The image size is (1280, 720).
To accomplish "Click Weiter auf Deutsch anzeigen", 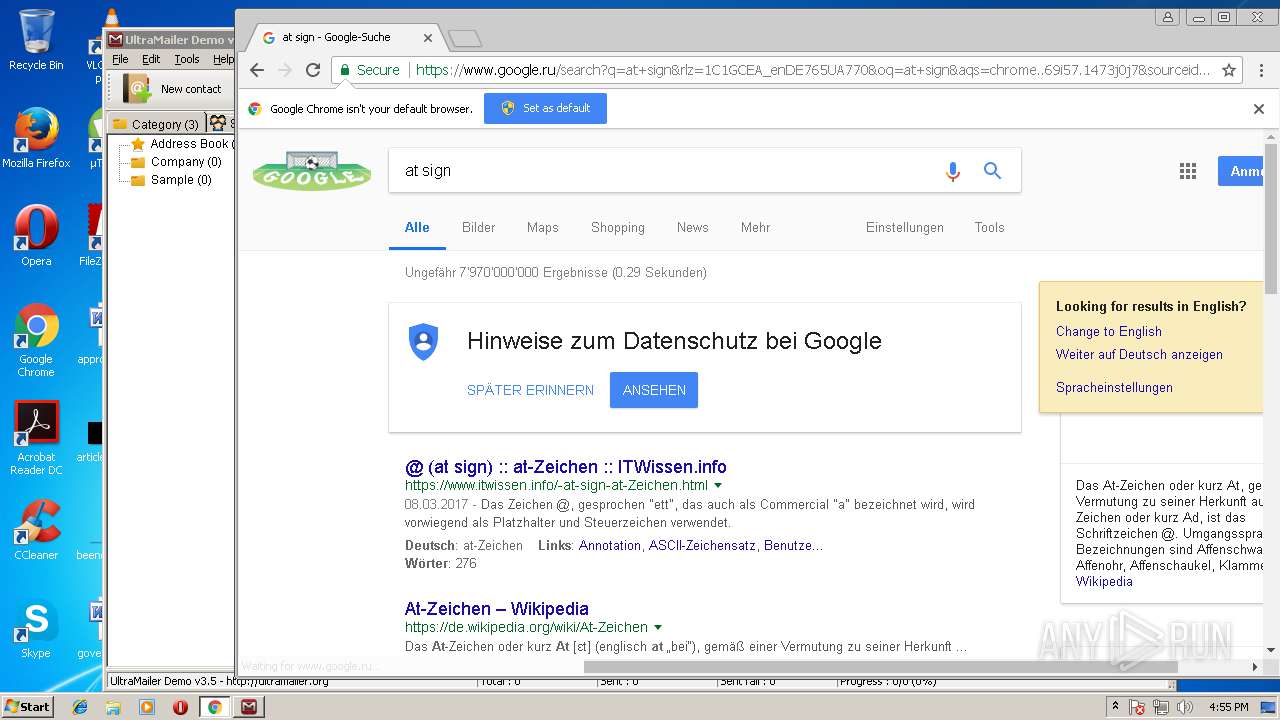I will tap(1139, 354).
